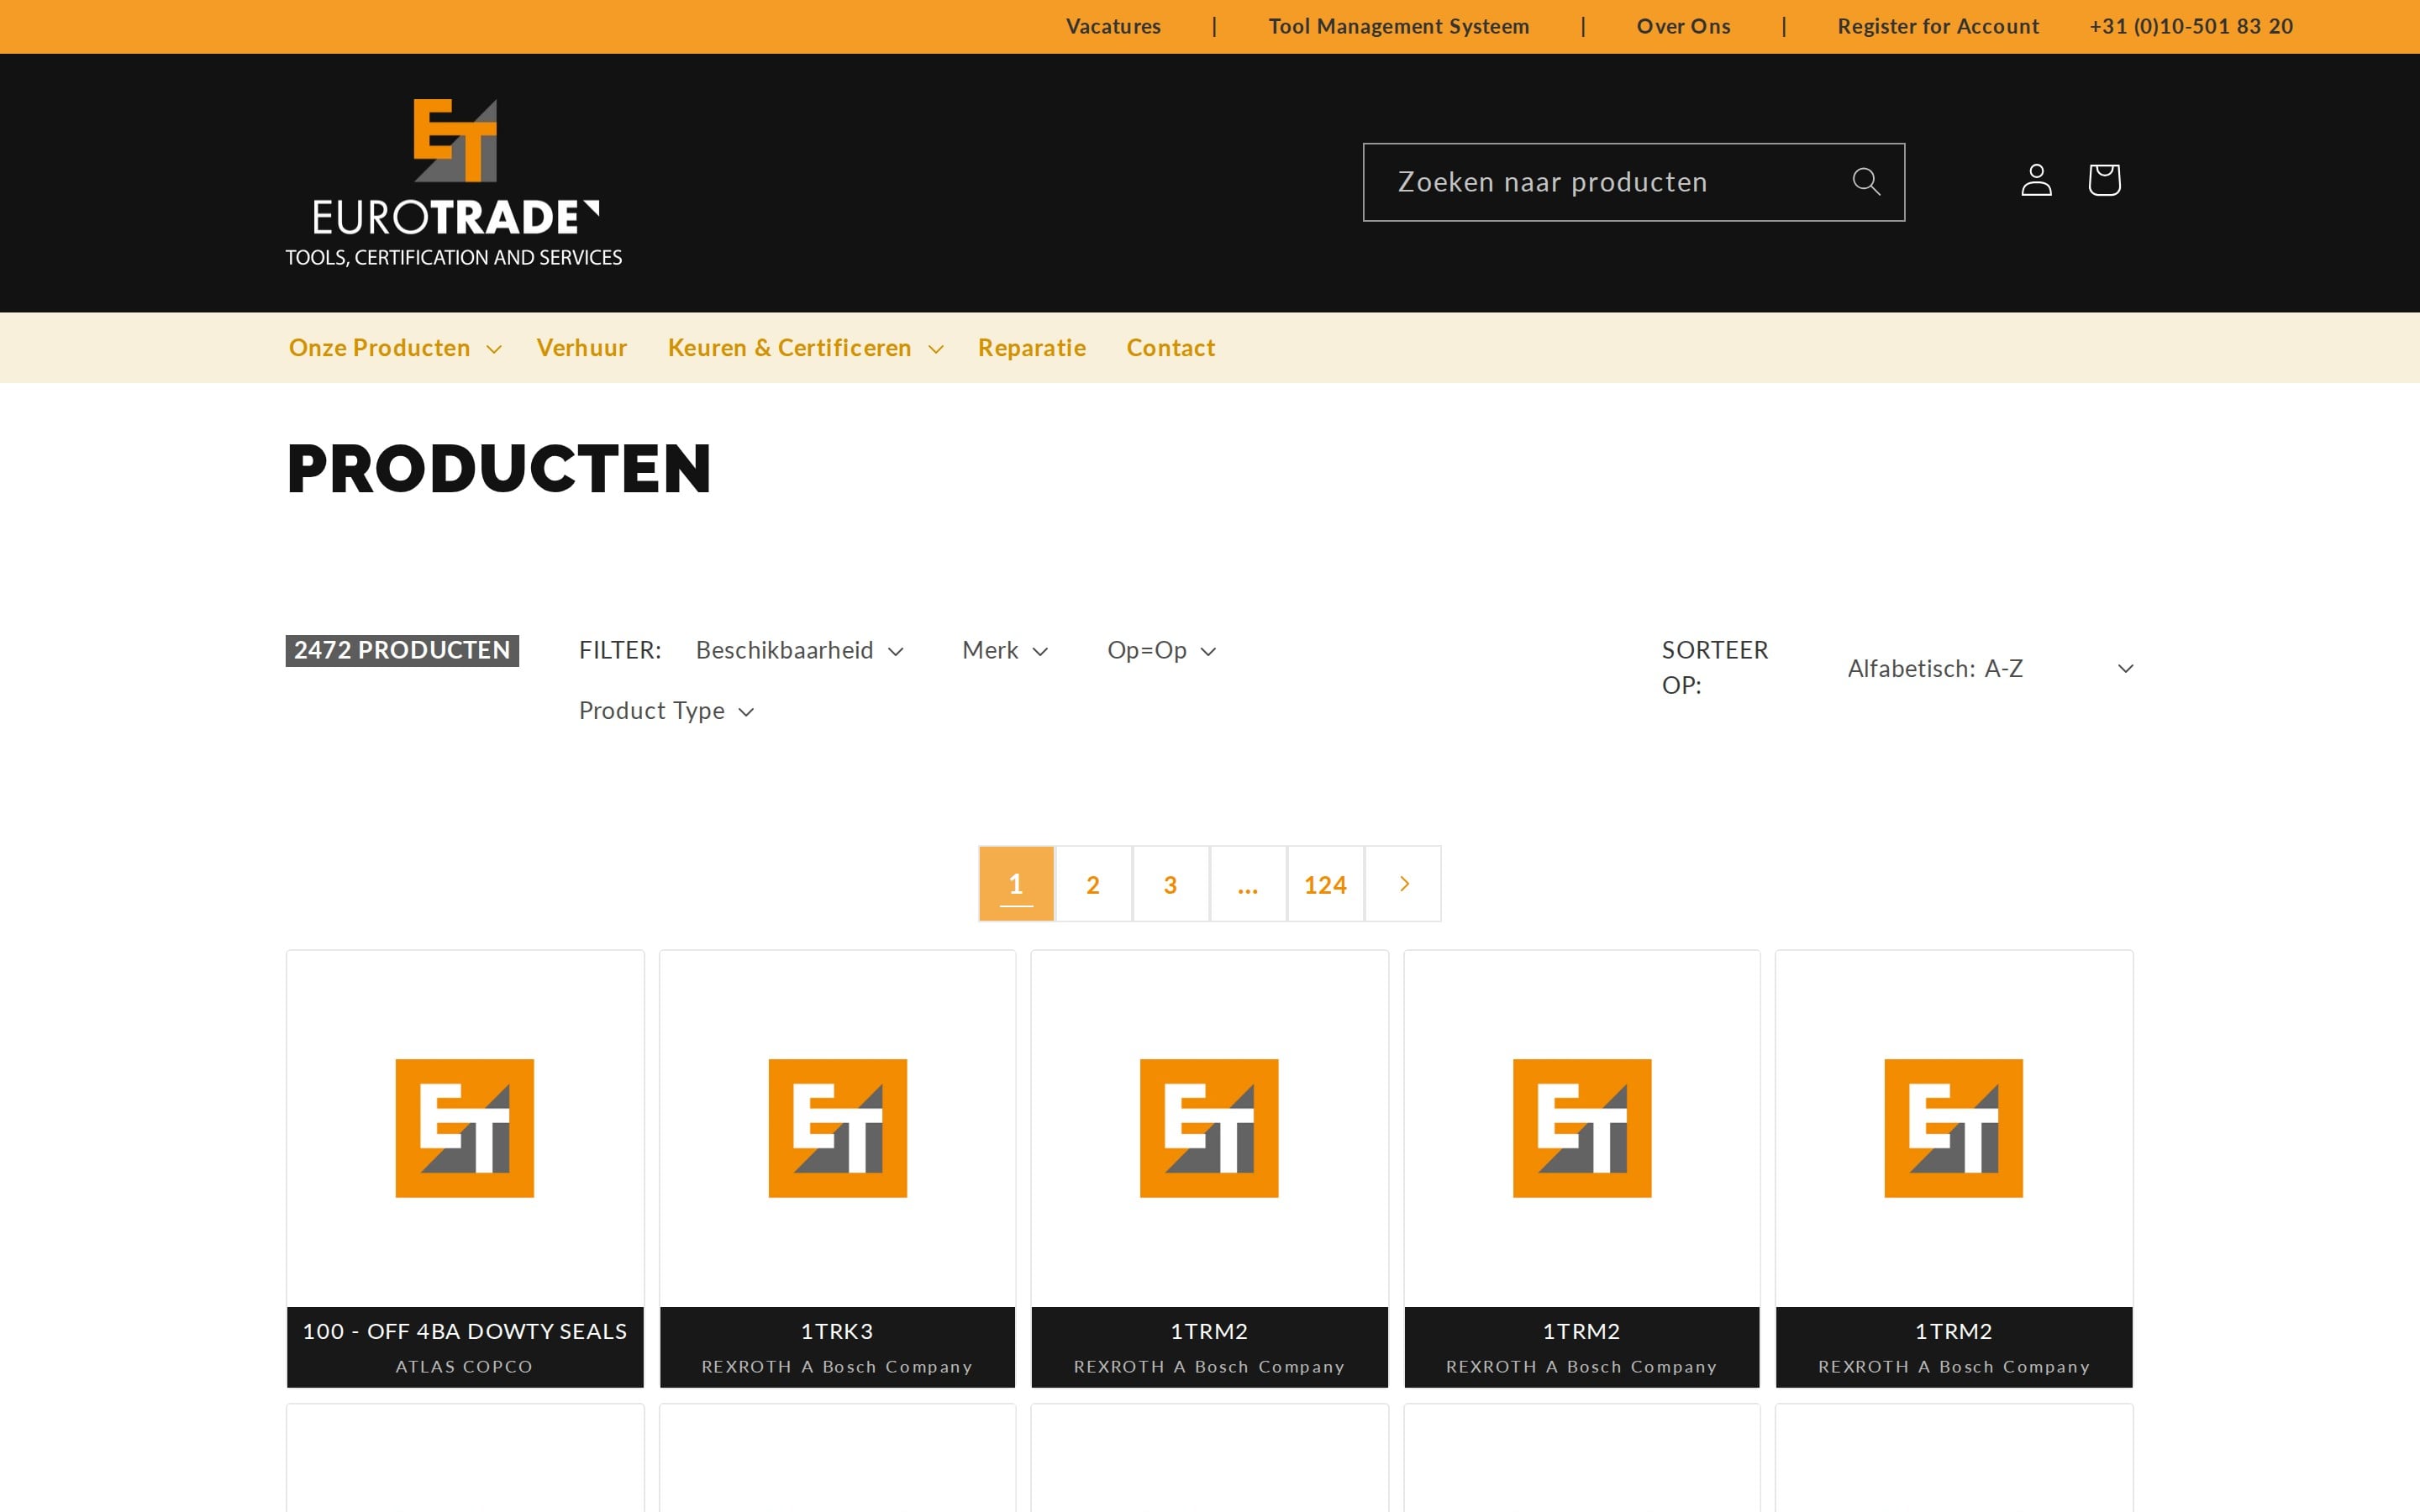Open the 100 - OFF 4BA DOWTY SEALS thumbnail
This screenshot has height=1512, width=2420.
click(465, 1128)
